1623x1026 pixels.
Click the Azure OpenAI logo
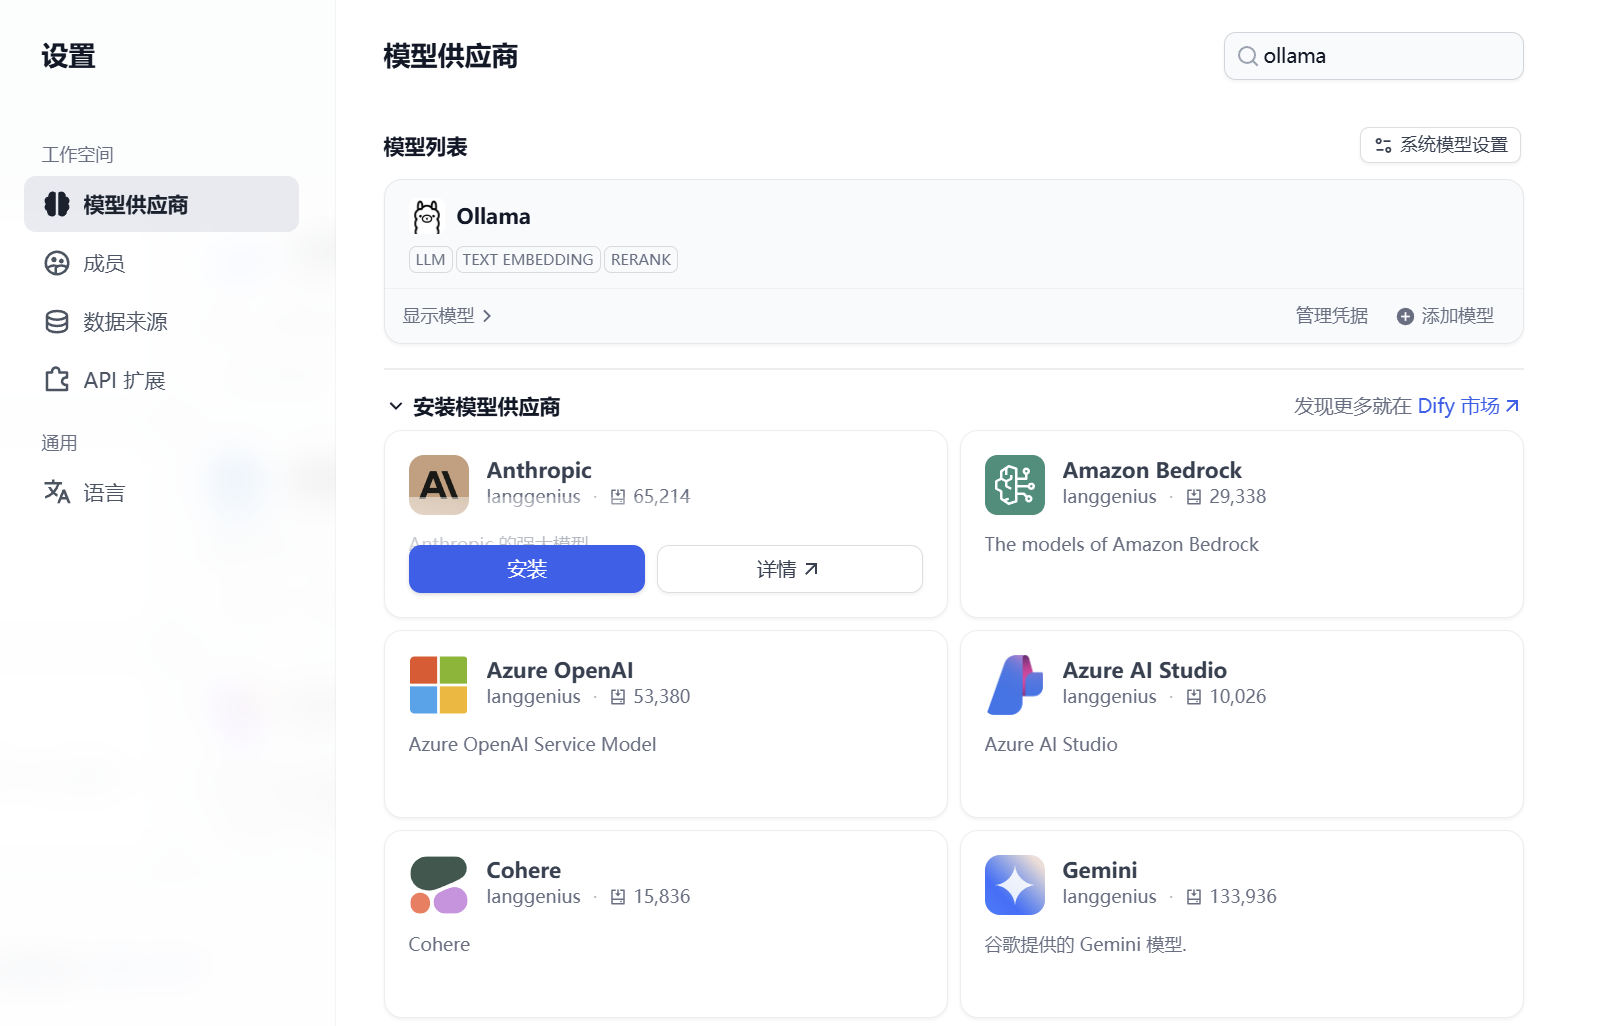[439, 685]
